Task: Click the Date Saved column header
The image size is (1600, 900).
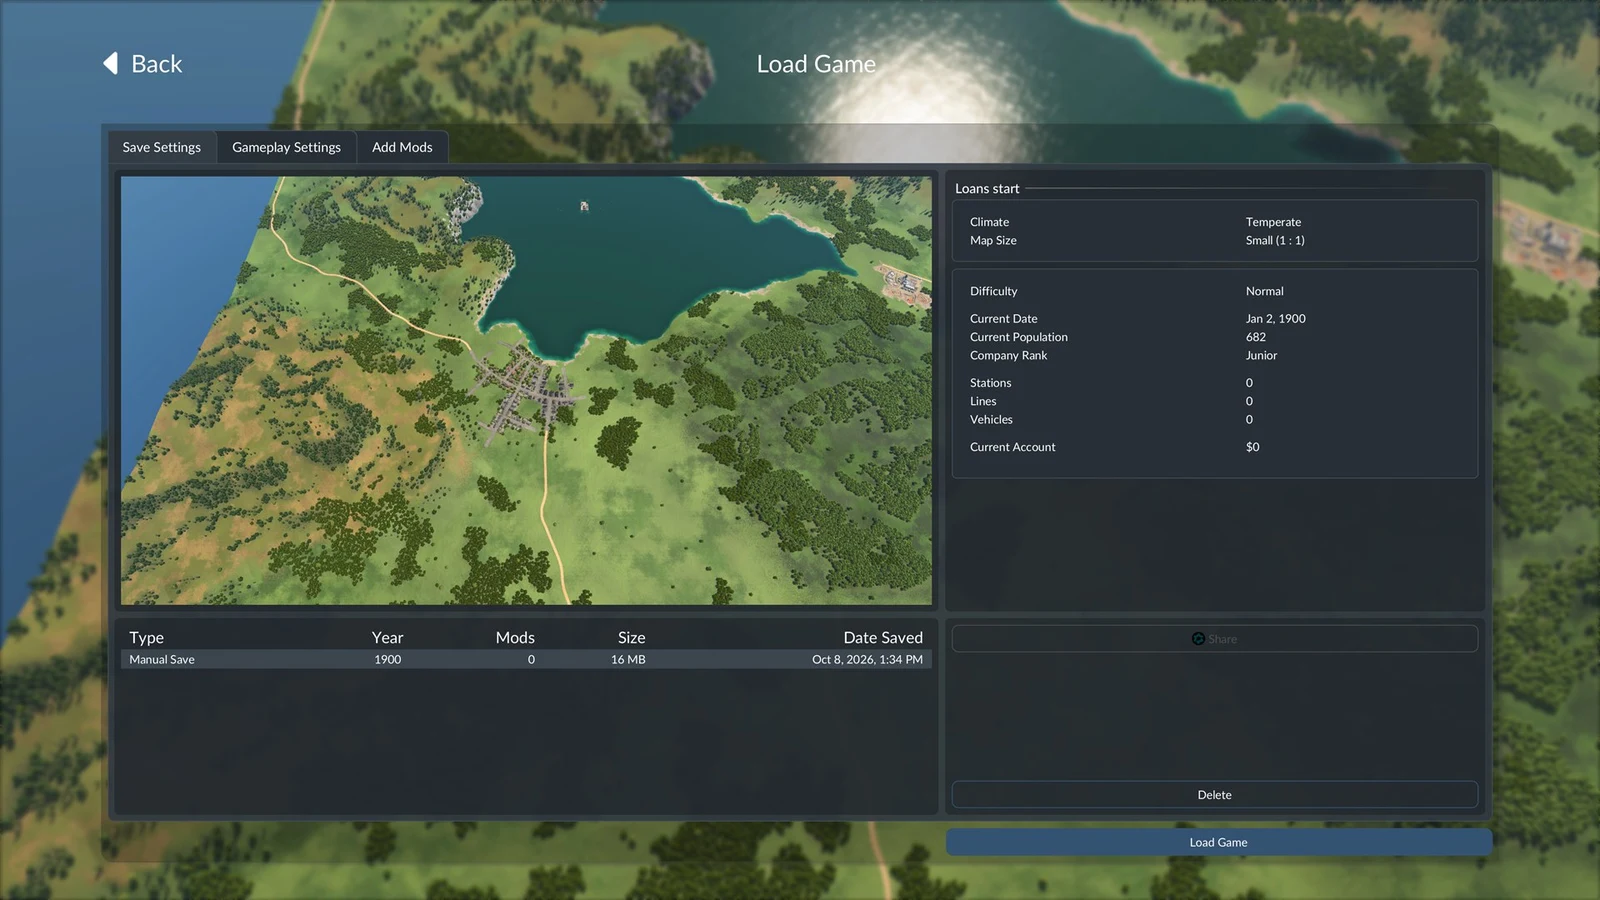Action: 882,638
